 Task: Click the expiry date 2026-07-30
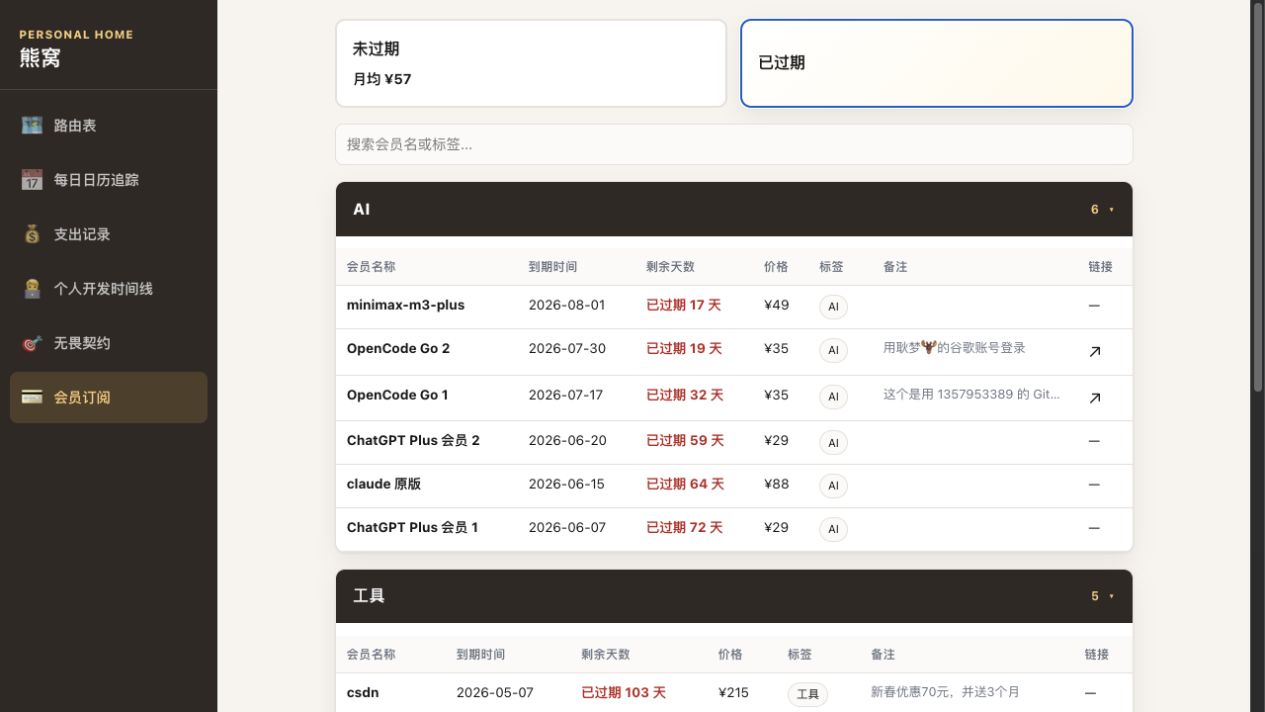click(567, 349)
